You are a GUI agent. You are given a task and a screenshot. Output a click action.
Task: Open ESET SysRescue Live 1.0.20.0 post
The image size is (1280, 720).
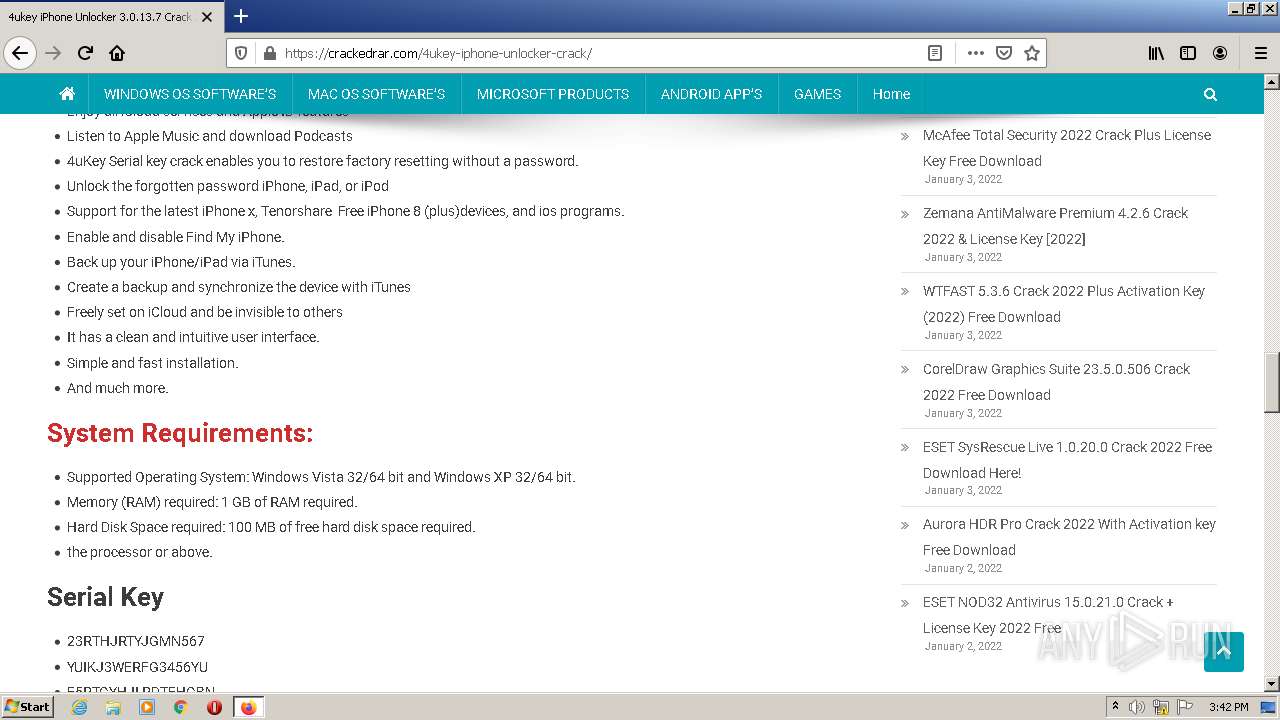pyautogui.click(x=1067, y=460)
